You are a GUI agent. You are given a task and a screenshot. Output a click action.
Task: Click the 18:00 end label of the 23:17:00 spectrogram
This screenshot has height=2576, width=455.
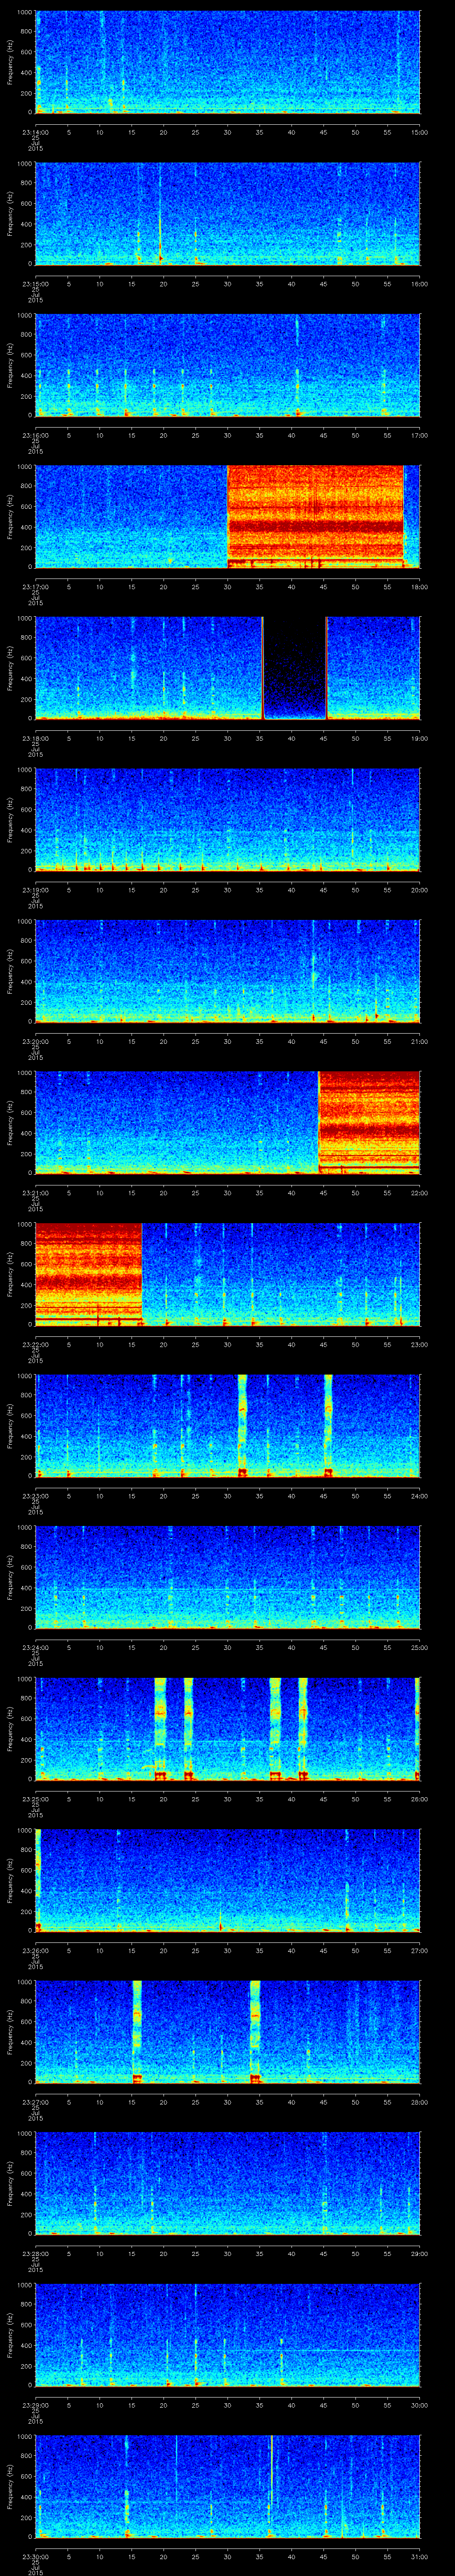(419, 586)
